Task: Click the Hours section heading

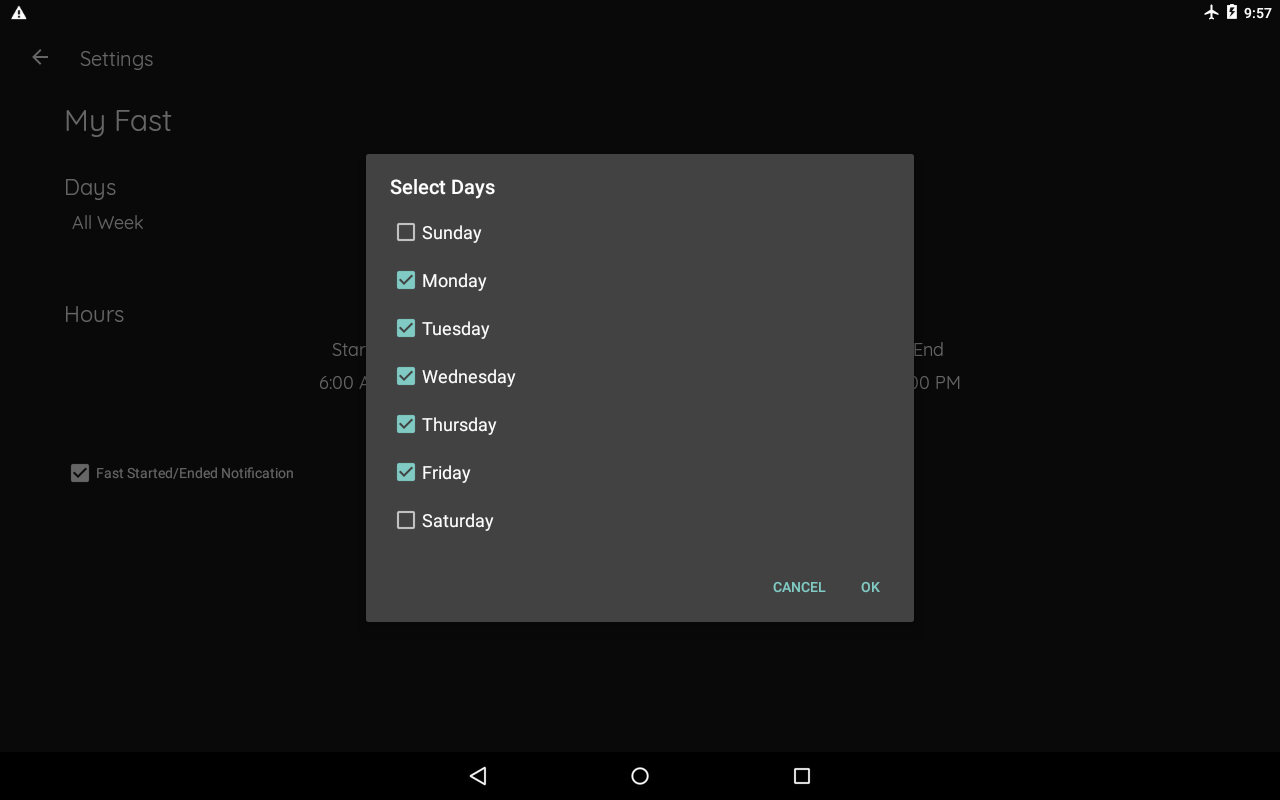Action: click(94, 314)
